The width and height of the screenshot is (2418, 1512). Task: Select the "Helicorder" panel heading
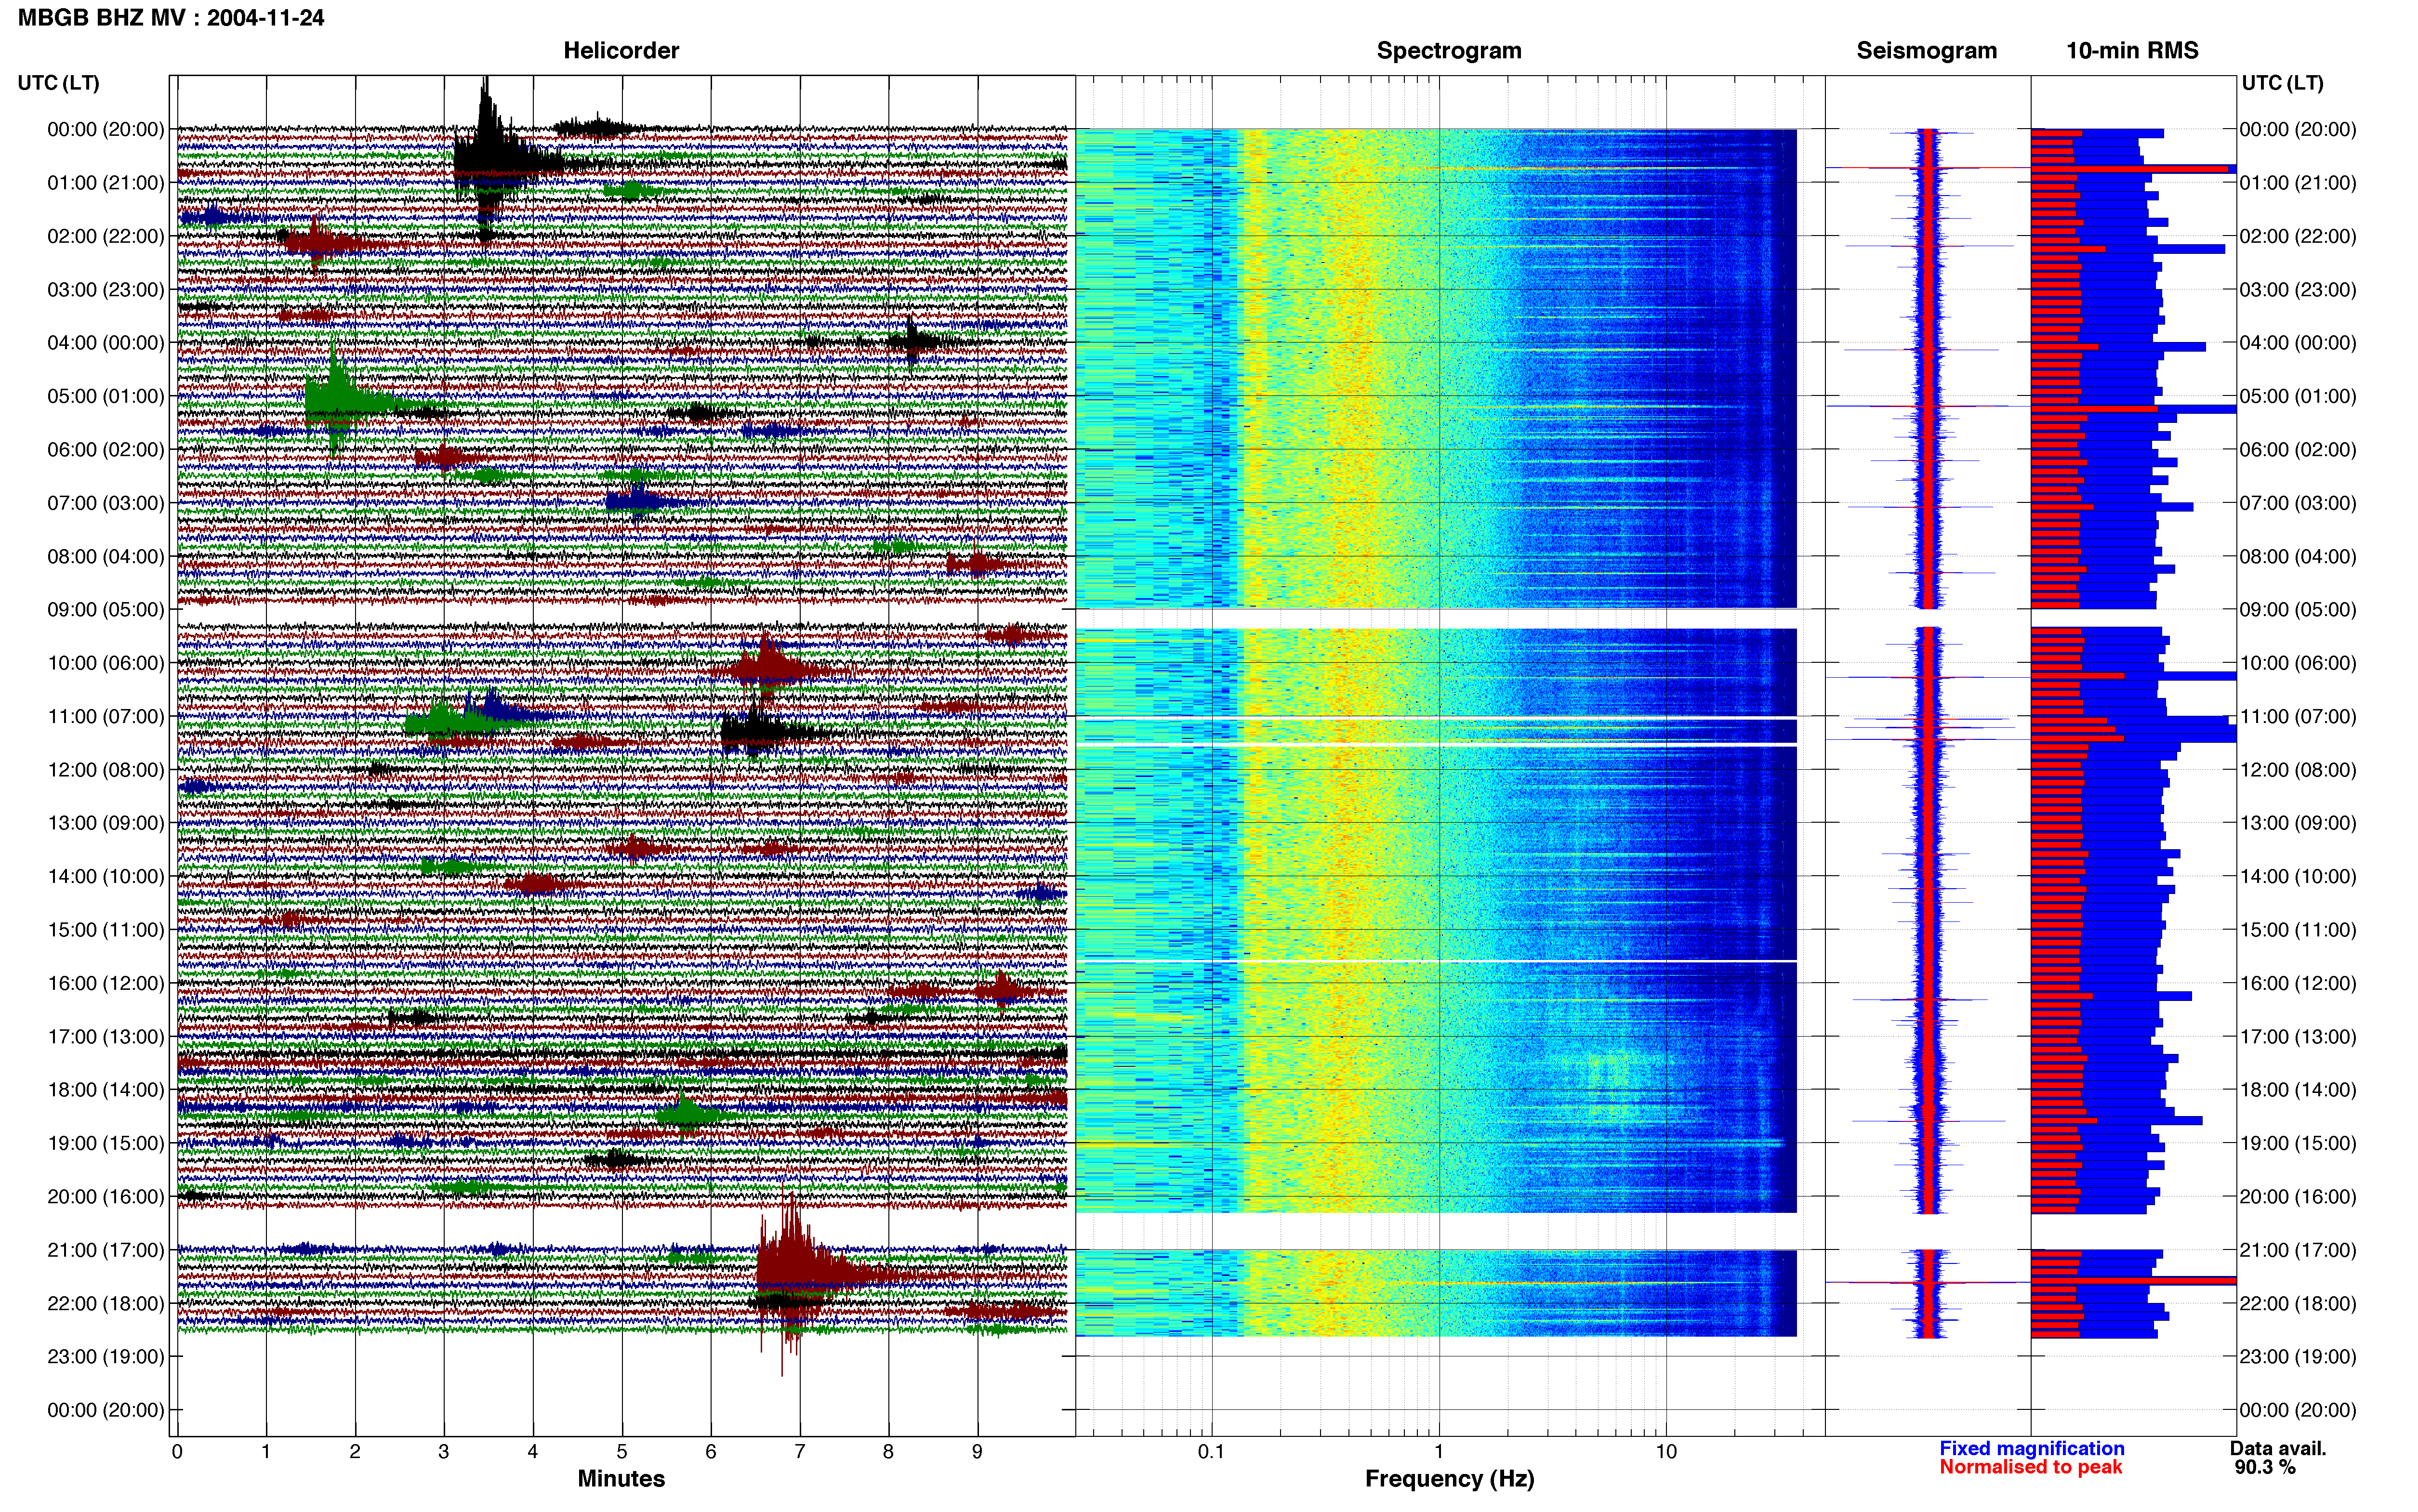pyautogui.click(x=621, y=50)
